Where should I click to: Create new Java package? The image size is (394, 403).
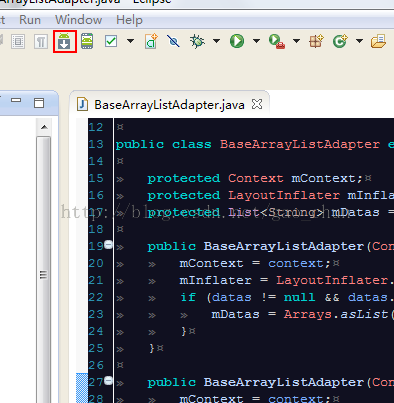click(316, 41)
